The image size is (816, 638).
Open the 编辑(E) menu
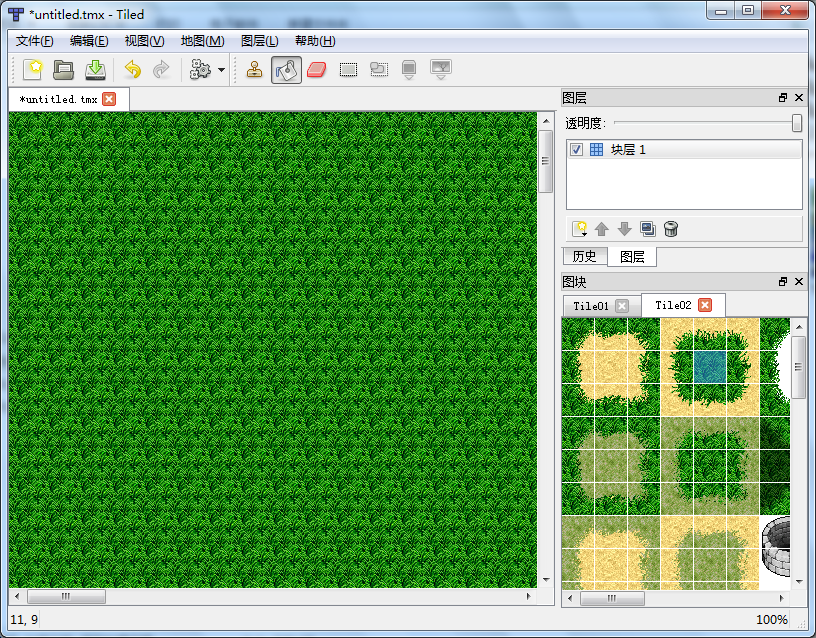coord(89,41)
